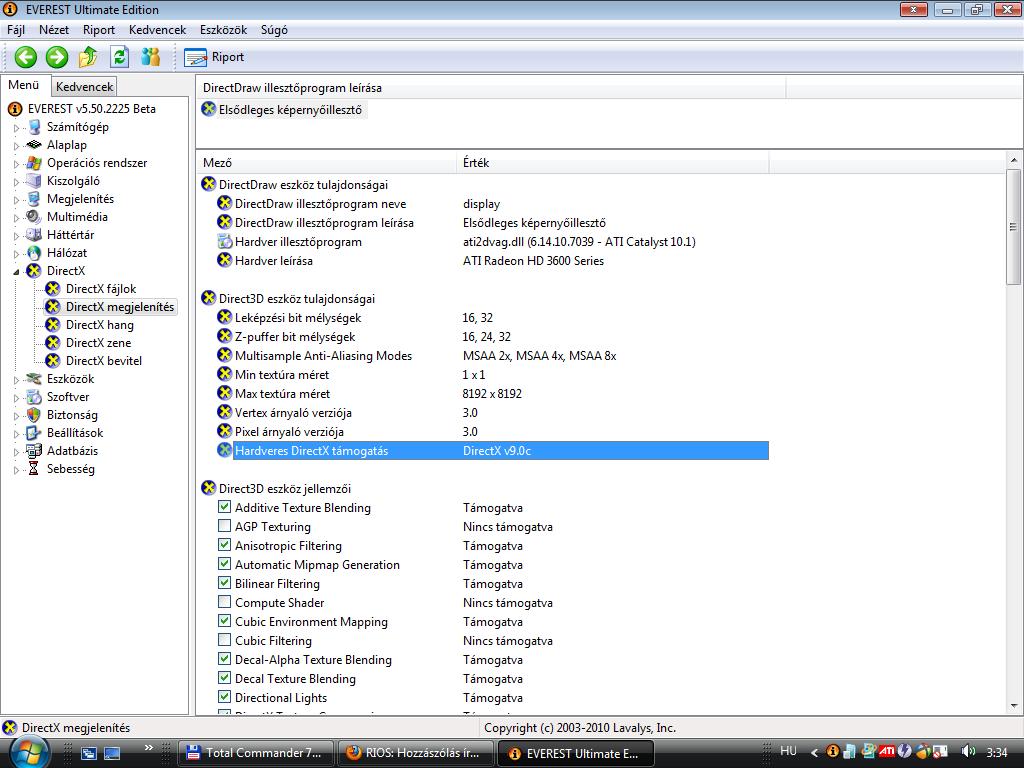
Task: Click the Riport toolbar button
Action: 214,57
